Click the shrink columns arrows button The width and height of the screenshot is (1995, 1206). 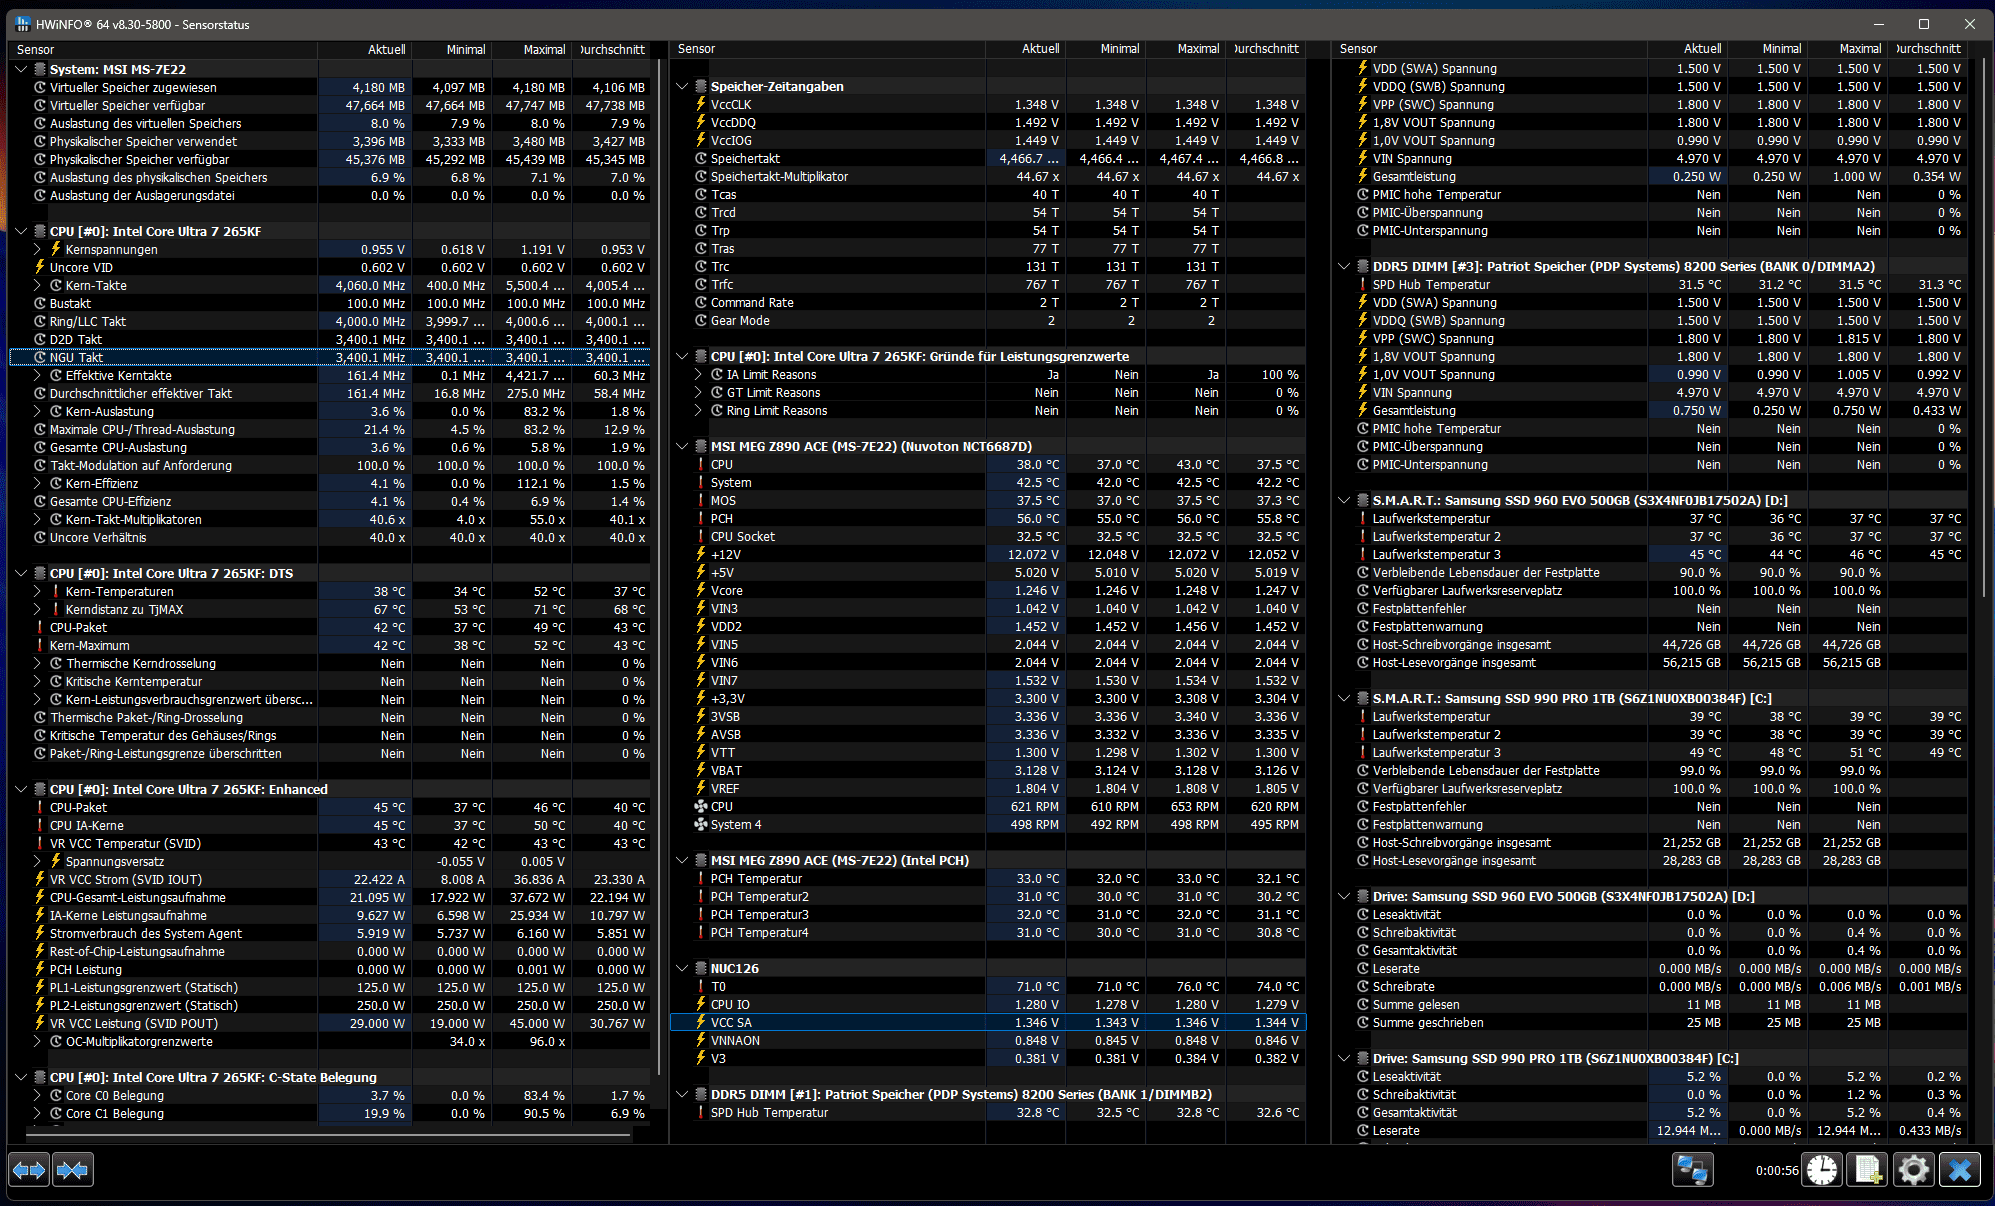tap(72, 1169)
